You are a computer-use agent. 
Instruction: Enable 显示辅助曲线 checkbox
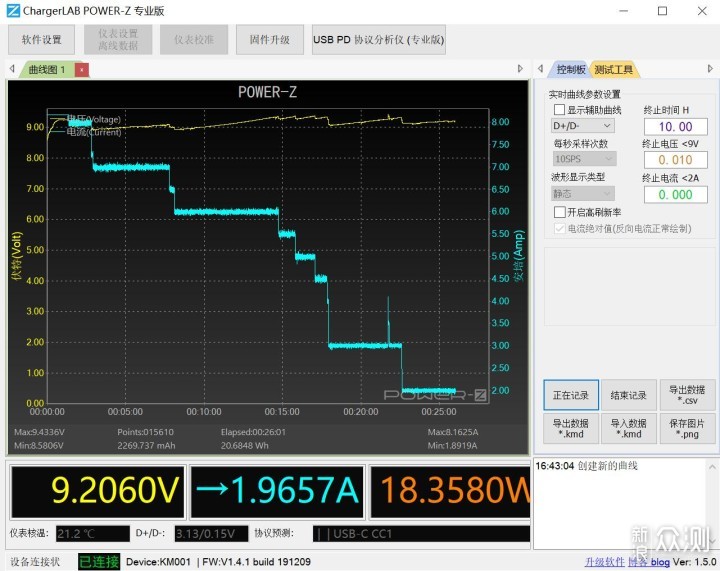559,110
